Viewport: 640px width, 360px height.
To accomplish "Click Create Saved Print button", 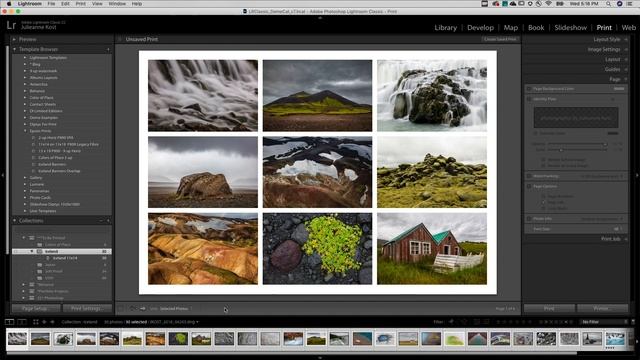I will click(500, 39).
